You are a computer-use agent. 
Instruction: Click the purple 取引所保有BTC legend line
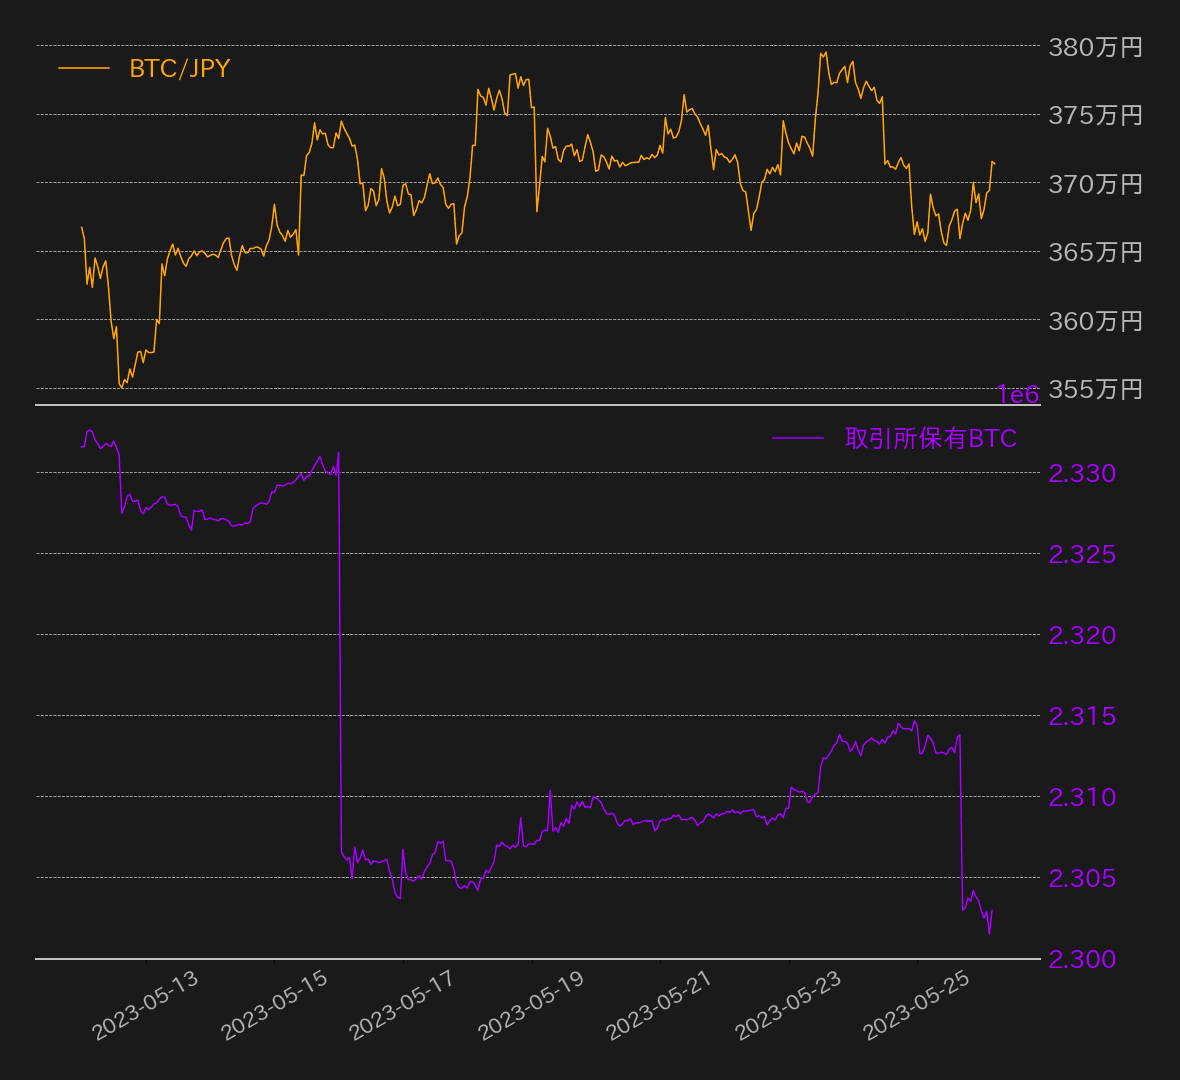(x=798, y=439)
